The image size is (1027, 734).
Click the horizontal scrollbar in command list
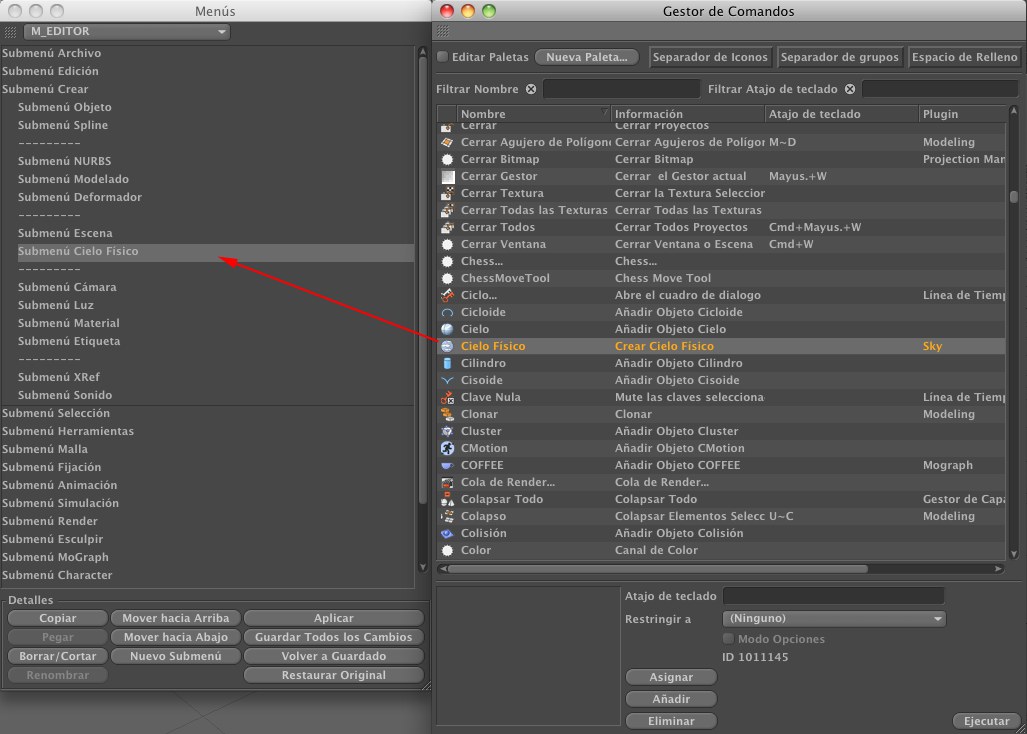point(657,569)
